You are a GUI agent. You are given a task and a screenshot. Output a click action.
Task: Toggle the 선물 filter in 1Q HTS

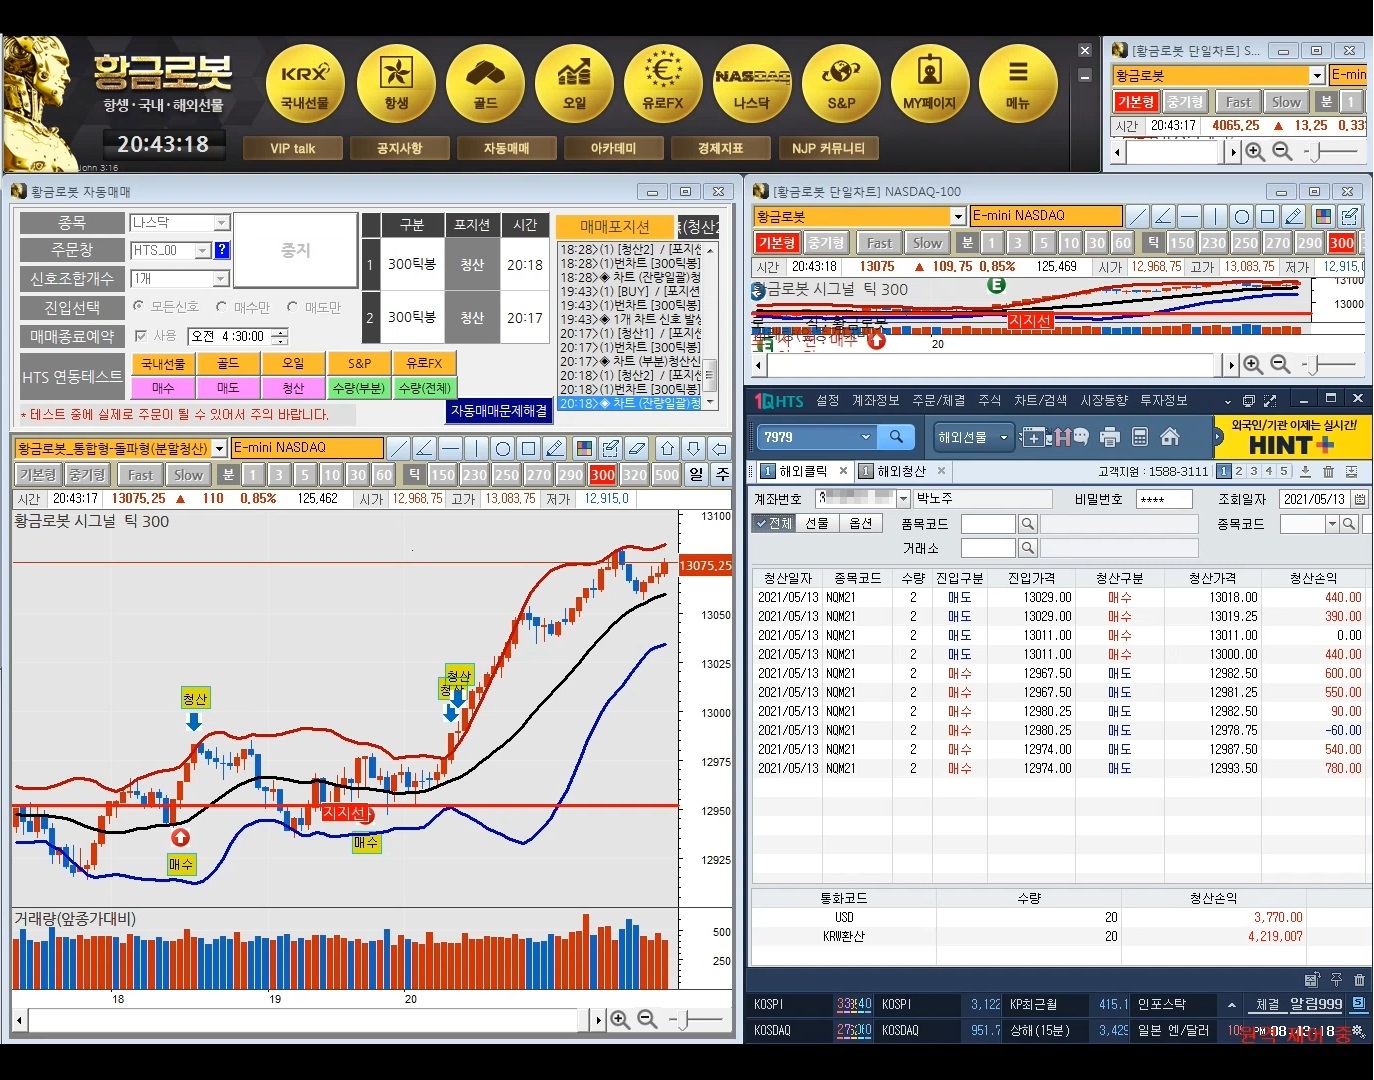(817, 523)
